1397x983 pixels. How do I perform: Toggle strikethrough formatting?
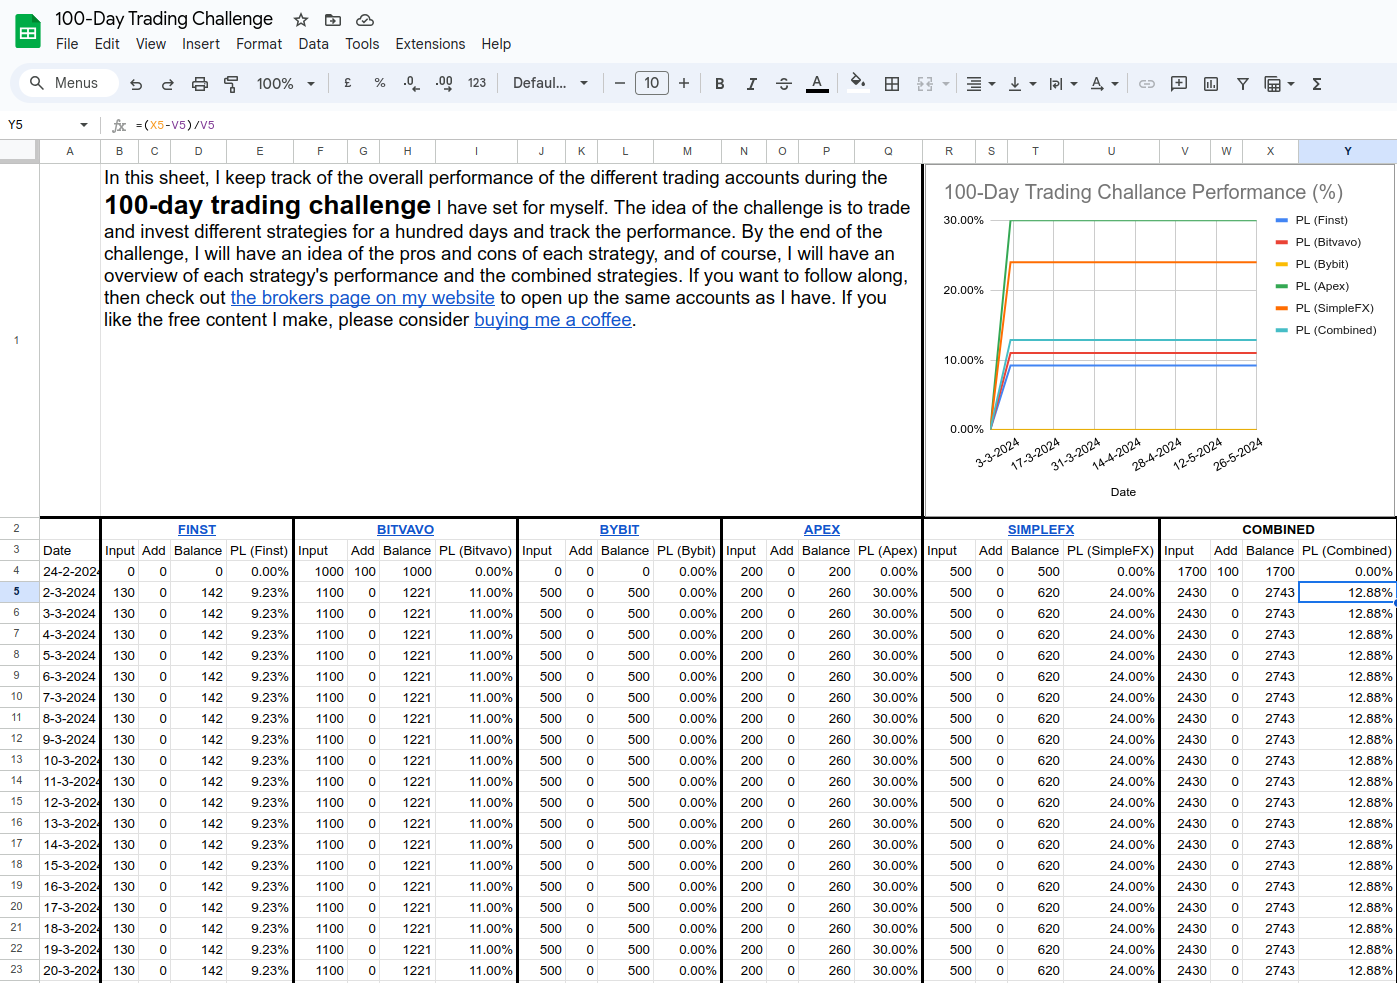784,84
